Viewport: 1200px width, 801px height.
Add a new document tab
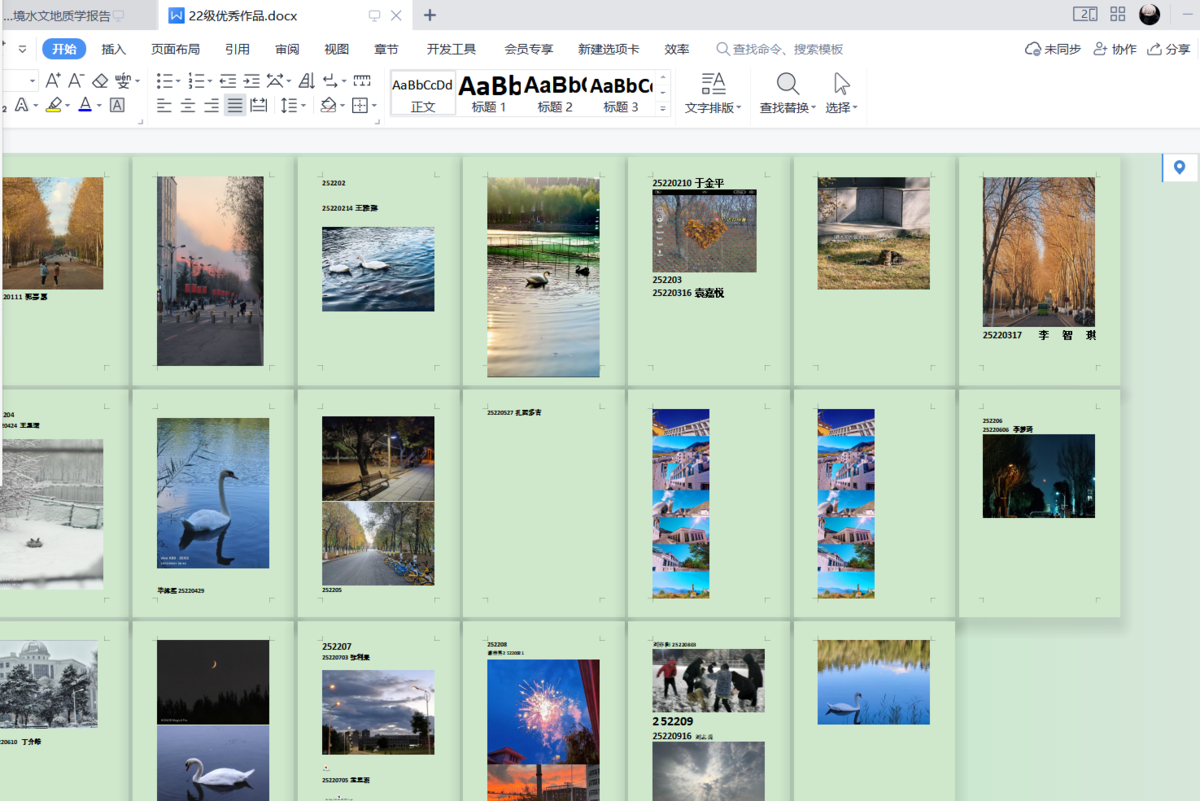(x=430, y=15)
